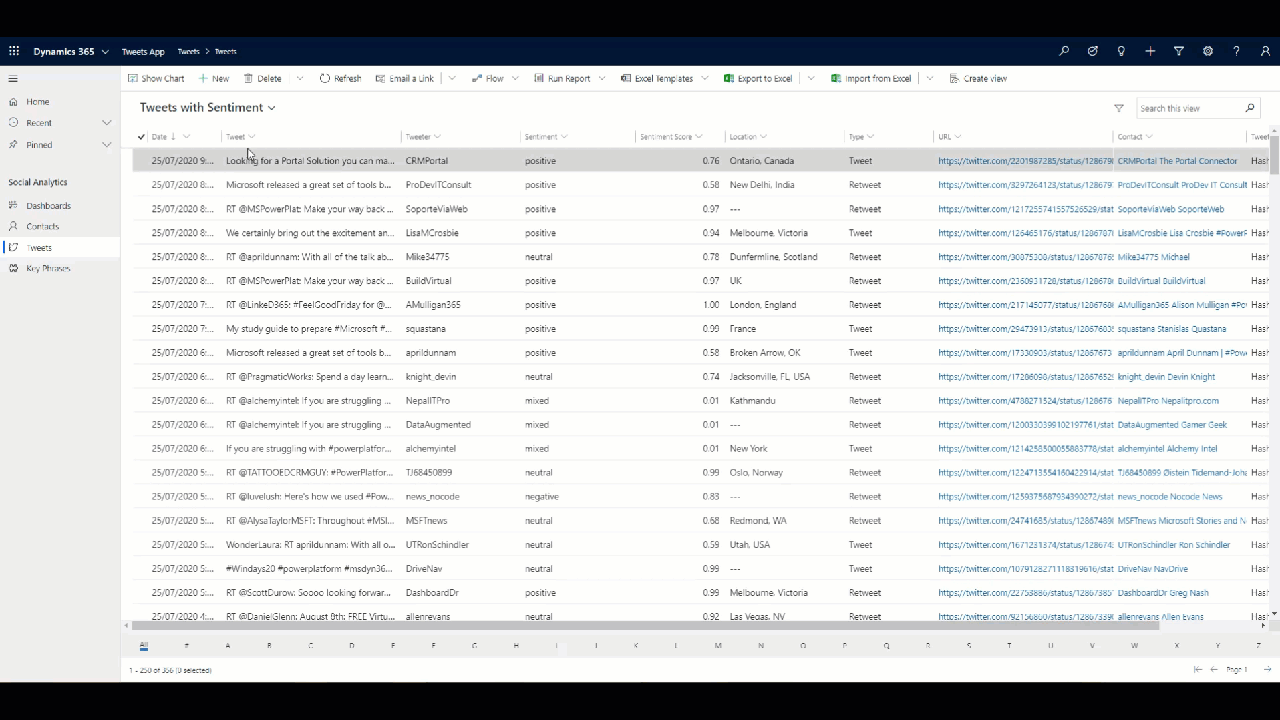Click the lightbulb assistant icon
The height and width of the screenshot is (720, 1280).
[x=1121, y=51]
